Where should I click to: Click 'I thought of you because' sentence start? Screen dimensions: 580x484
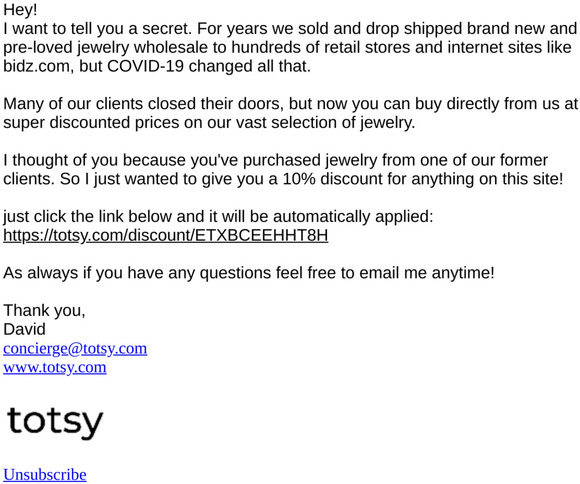tap(94, 160)
